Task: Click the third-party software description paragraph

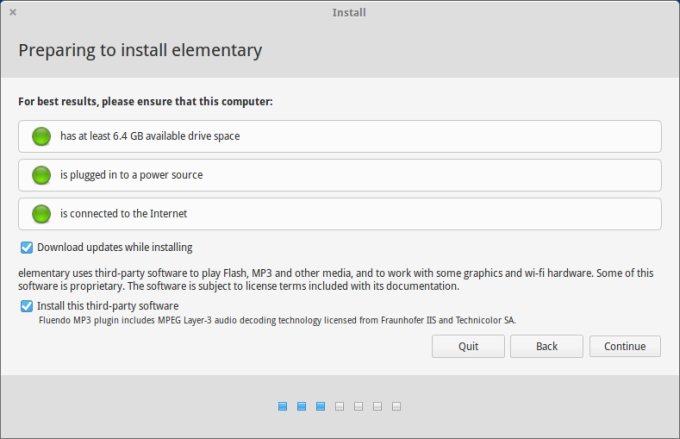Action: (336, 280)
